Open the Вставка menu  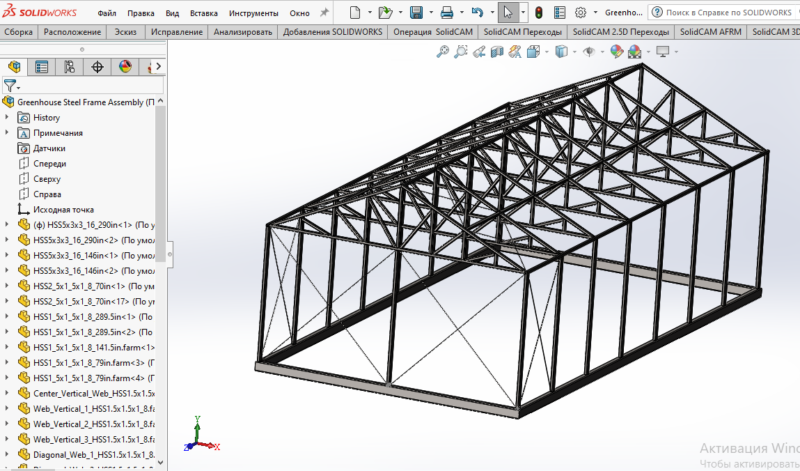204,13
